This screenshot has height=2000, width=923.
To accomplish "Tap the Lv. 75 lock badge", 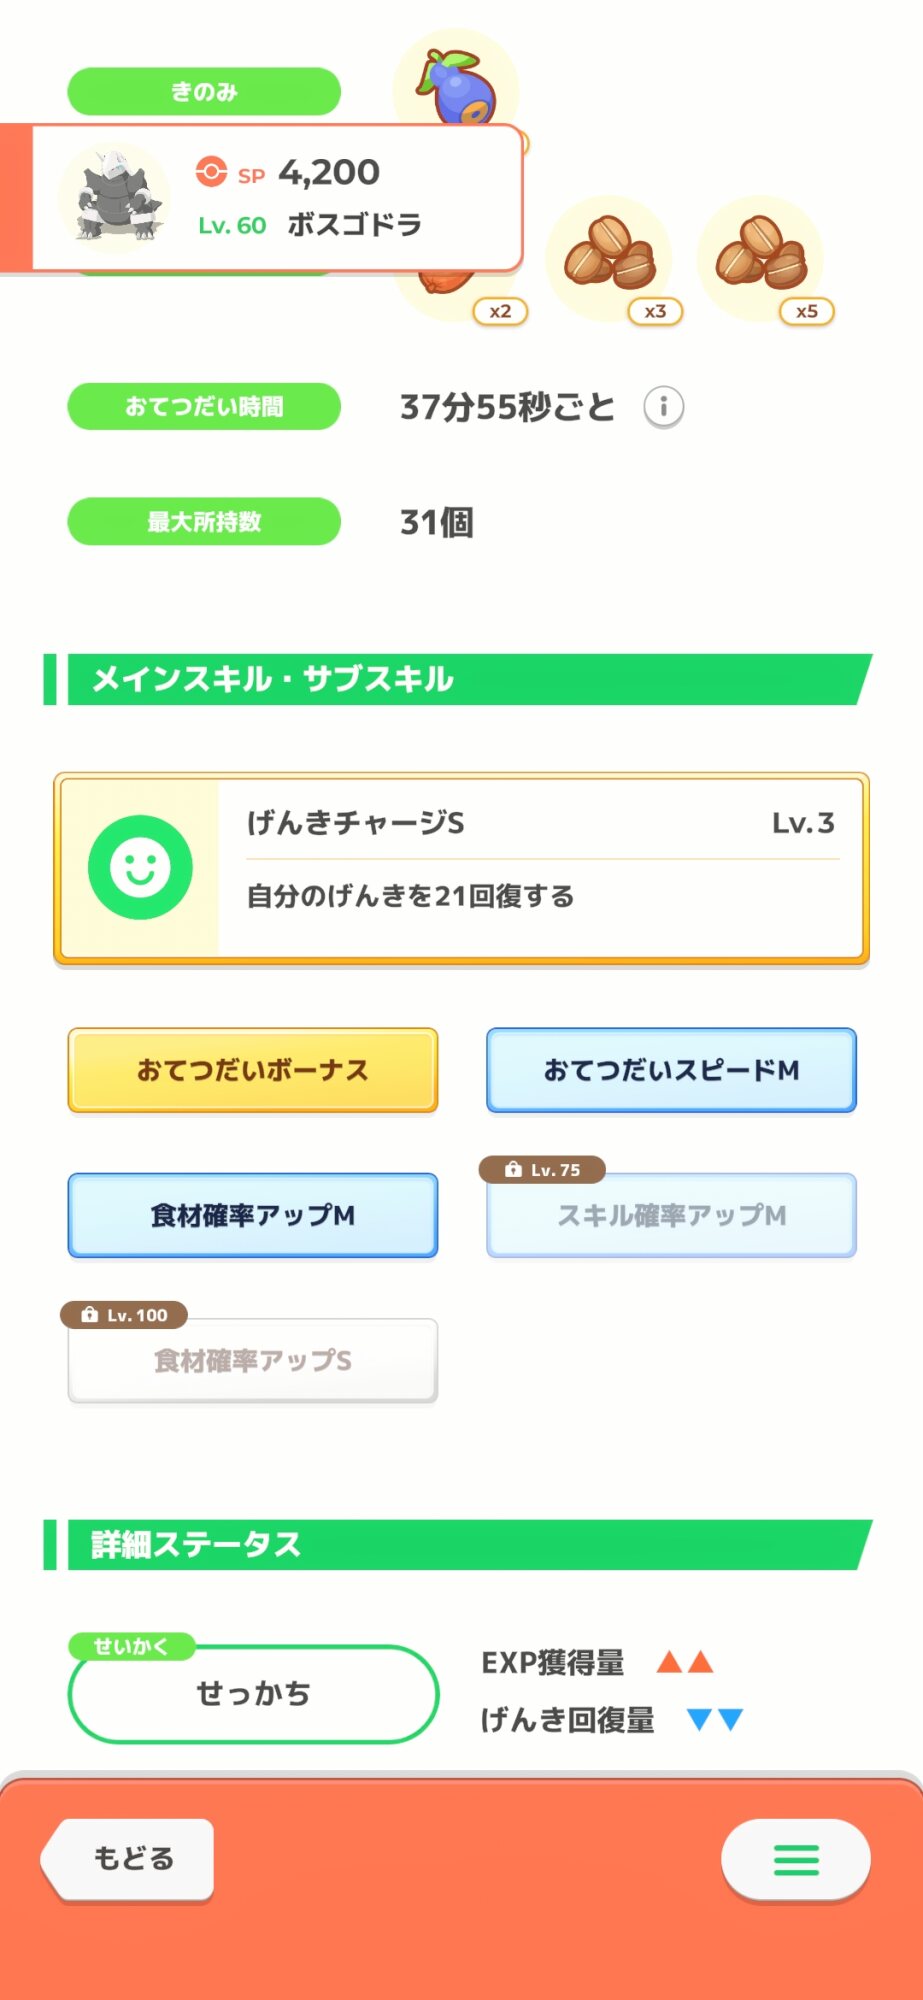I will (x=543, y=1170).
